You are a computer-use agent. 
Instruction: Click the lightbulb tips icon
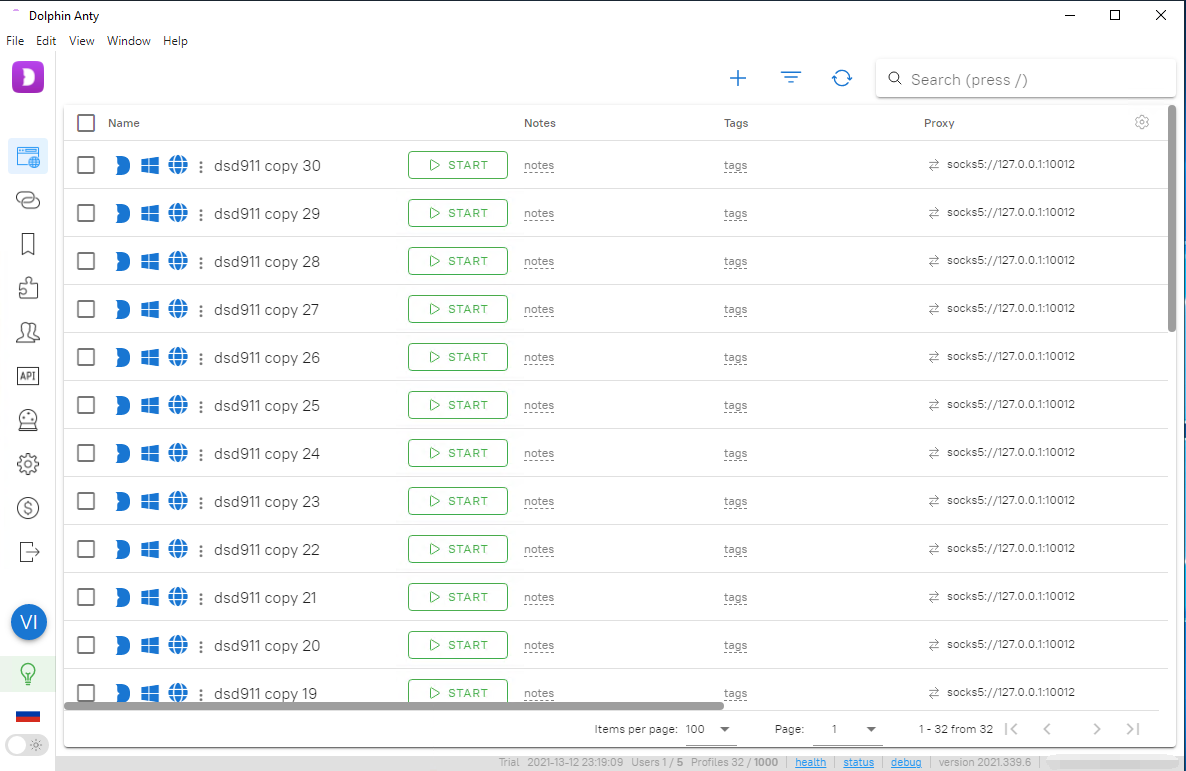pyautogui.click(x=28, y=673)
